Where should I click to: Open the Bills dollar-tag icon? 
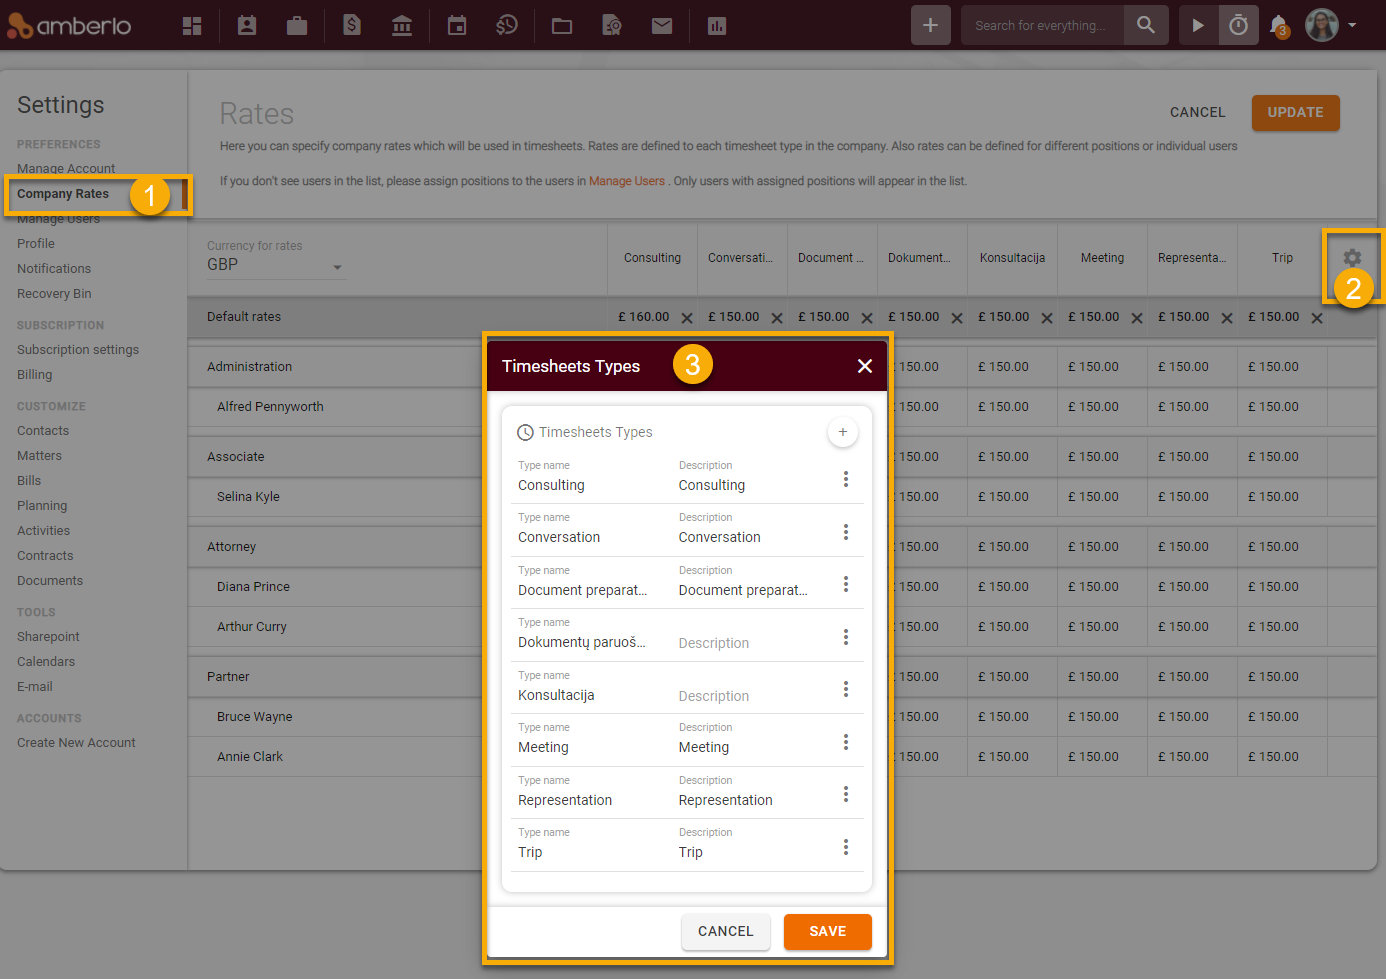click(351, 25)
